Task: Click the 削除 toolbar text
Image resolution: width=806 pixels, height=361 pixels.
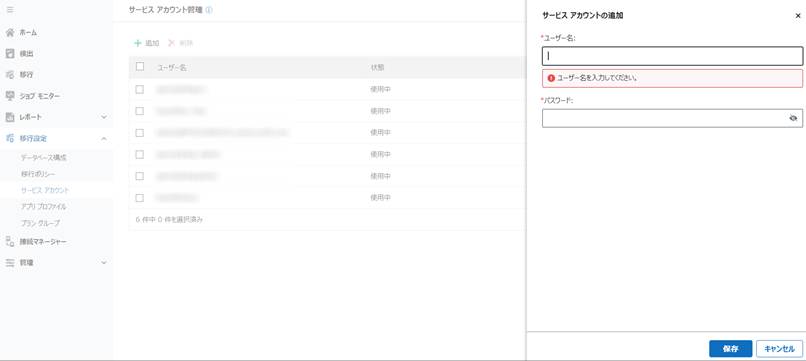Action: [x=186, y=43]
